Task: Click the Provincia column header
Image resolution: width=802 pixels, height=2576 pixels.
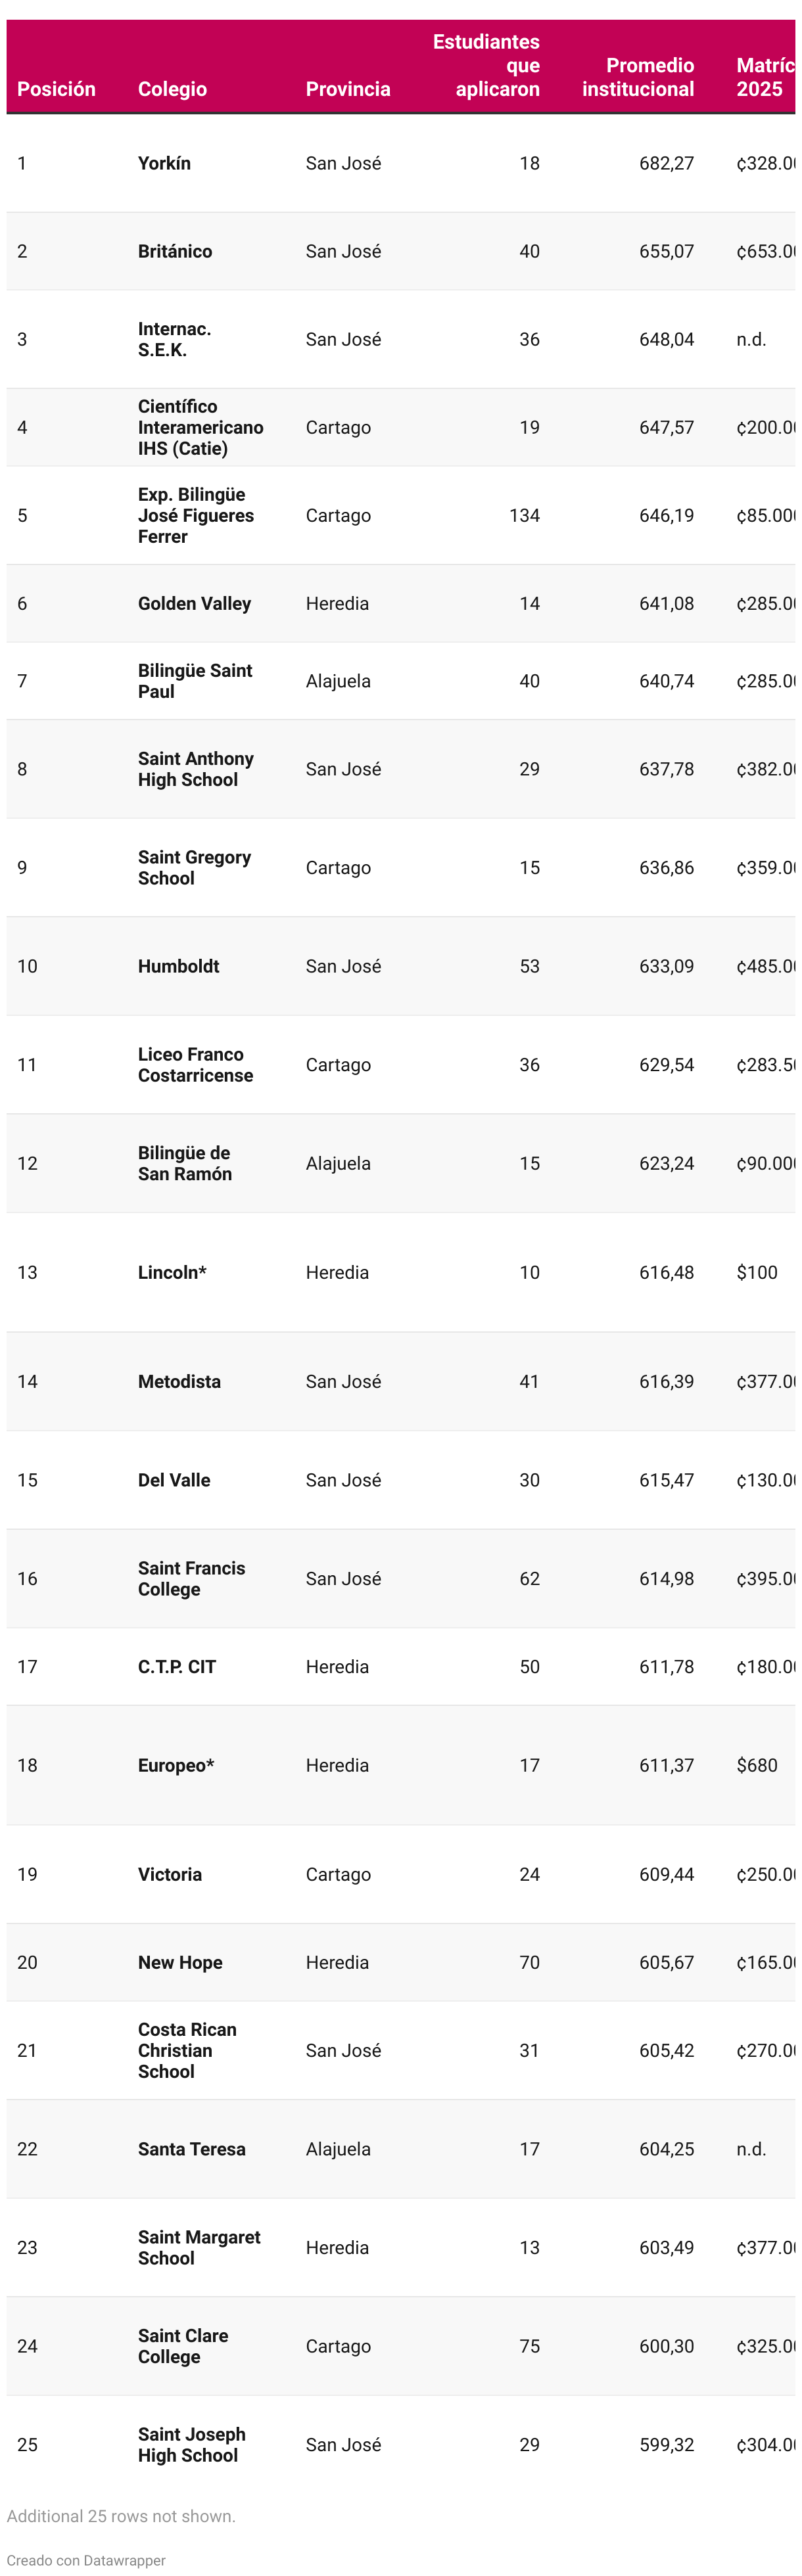Action: [347, 89]
